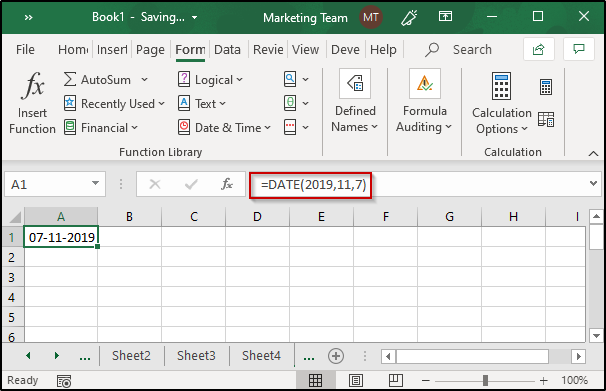Open the Sheet4 tab
Screen dimensions: 606x391
coord(261,355)
